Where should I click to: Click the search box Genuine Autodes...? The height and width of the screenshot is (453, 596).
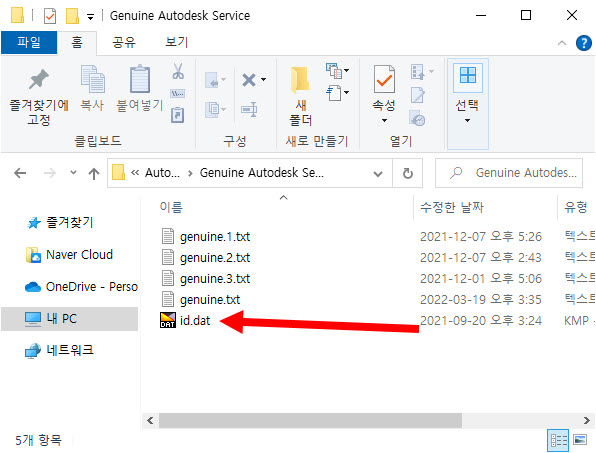point(509,173)
